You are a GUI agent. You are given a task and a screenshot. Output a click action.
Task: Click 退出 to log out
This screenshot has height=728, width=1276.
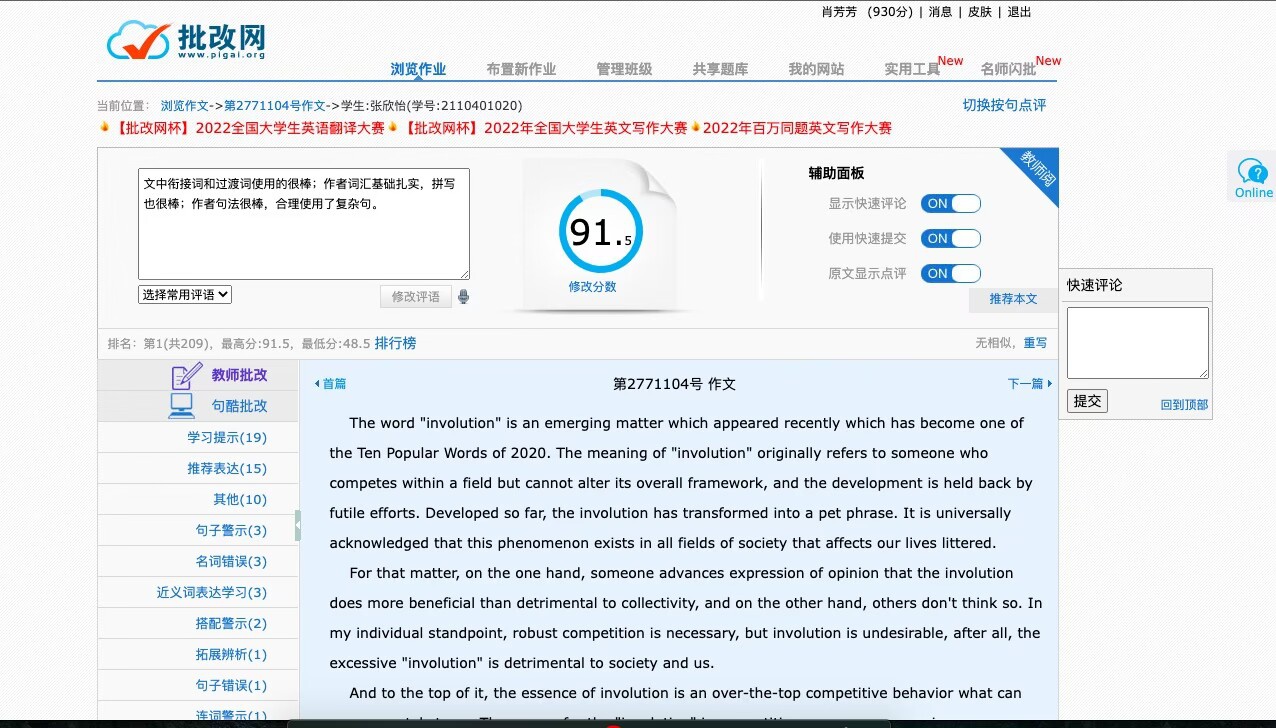click(x=1019, y=12)
